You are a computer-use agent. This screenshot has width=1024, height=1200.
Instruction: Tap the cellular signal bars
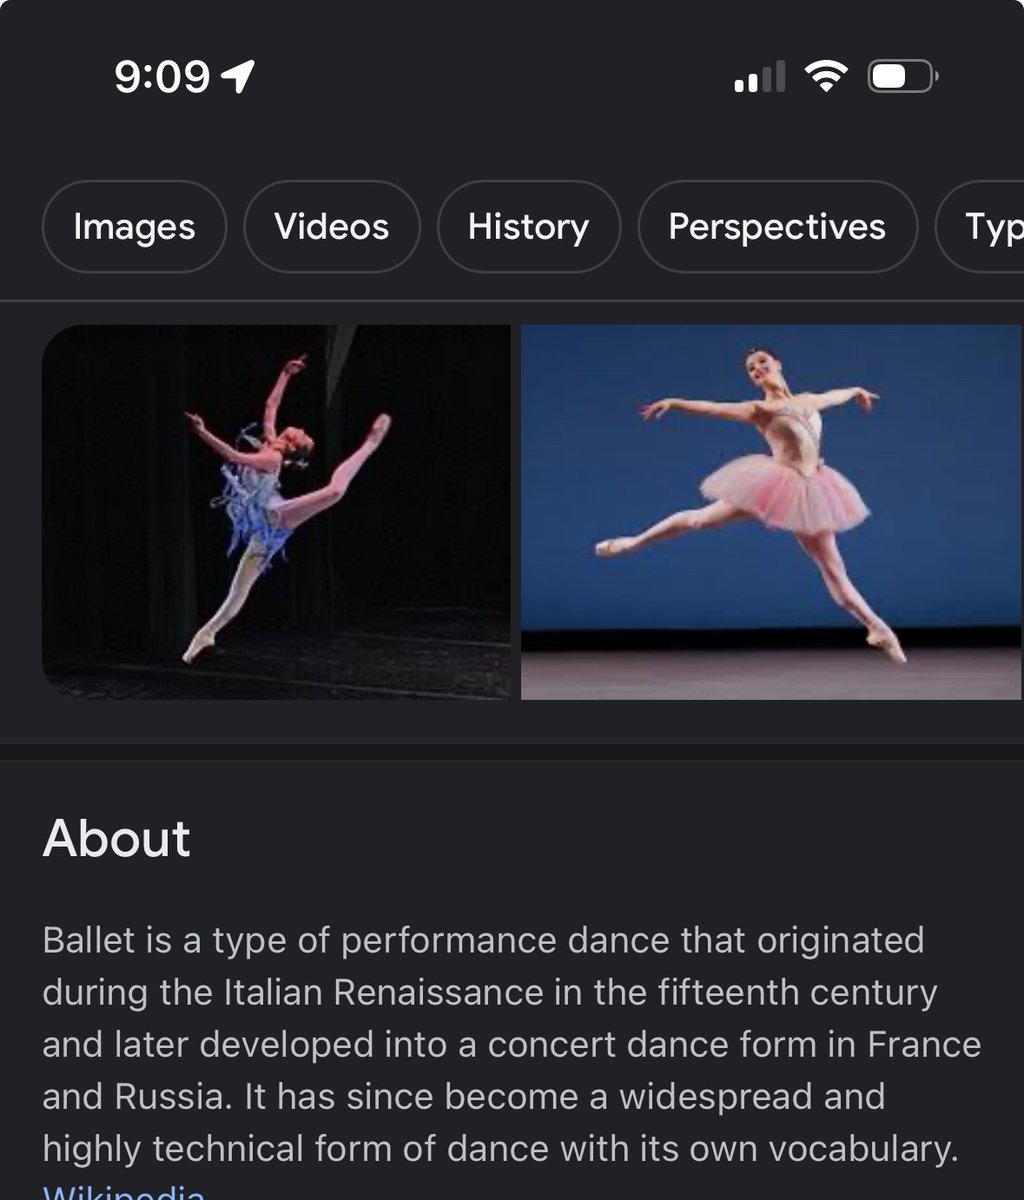coord(759,77)
